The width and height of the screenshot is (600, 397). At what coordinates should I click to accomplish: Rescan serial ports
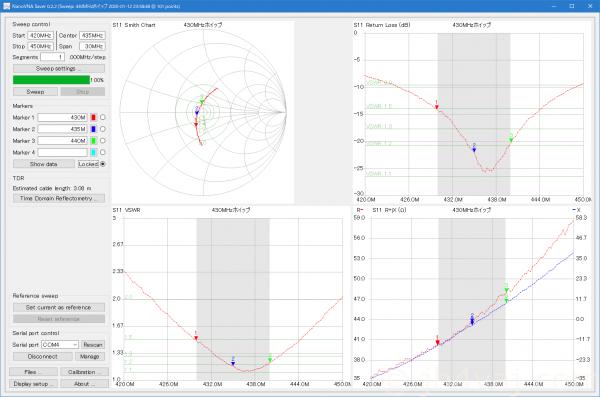click(93, 345)
